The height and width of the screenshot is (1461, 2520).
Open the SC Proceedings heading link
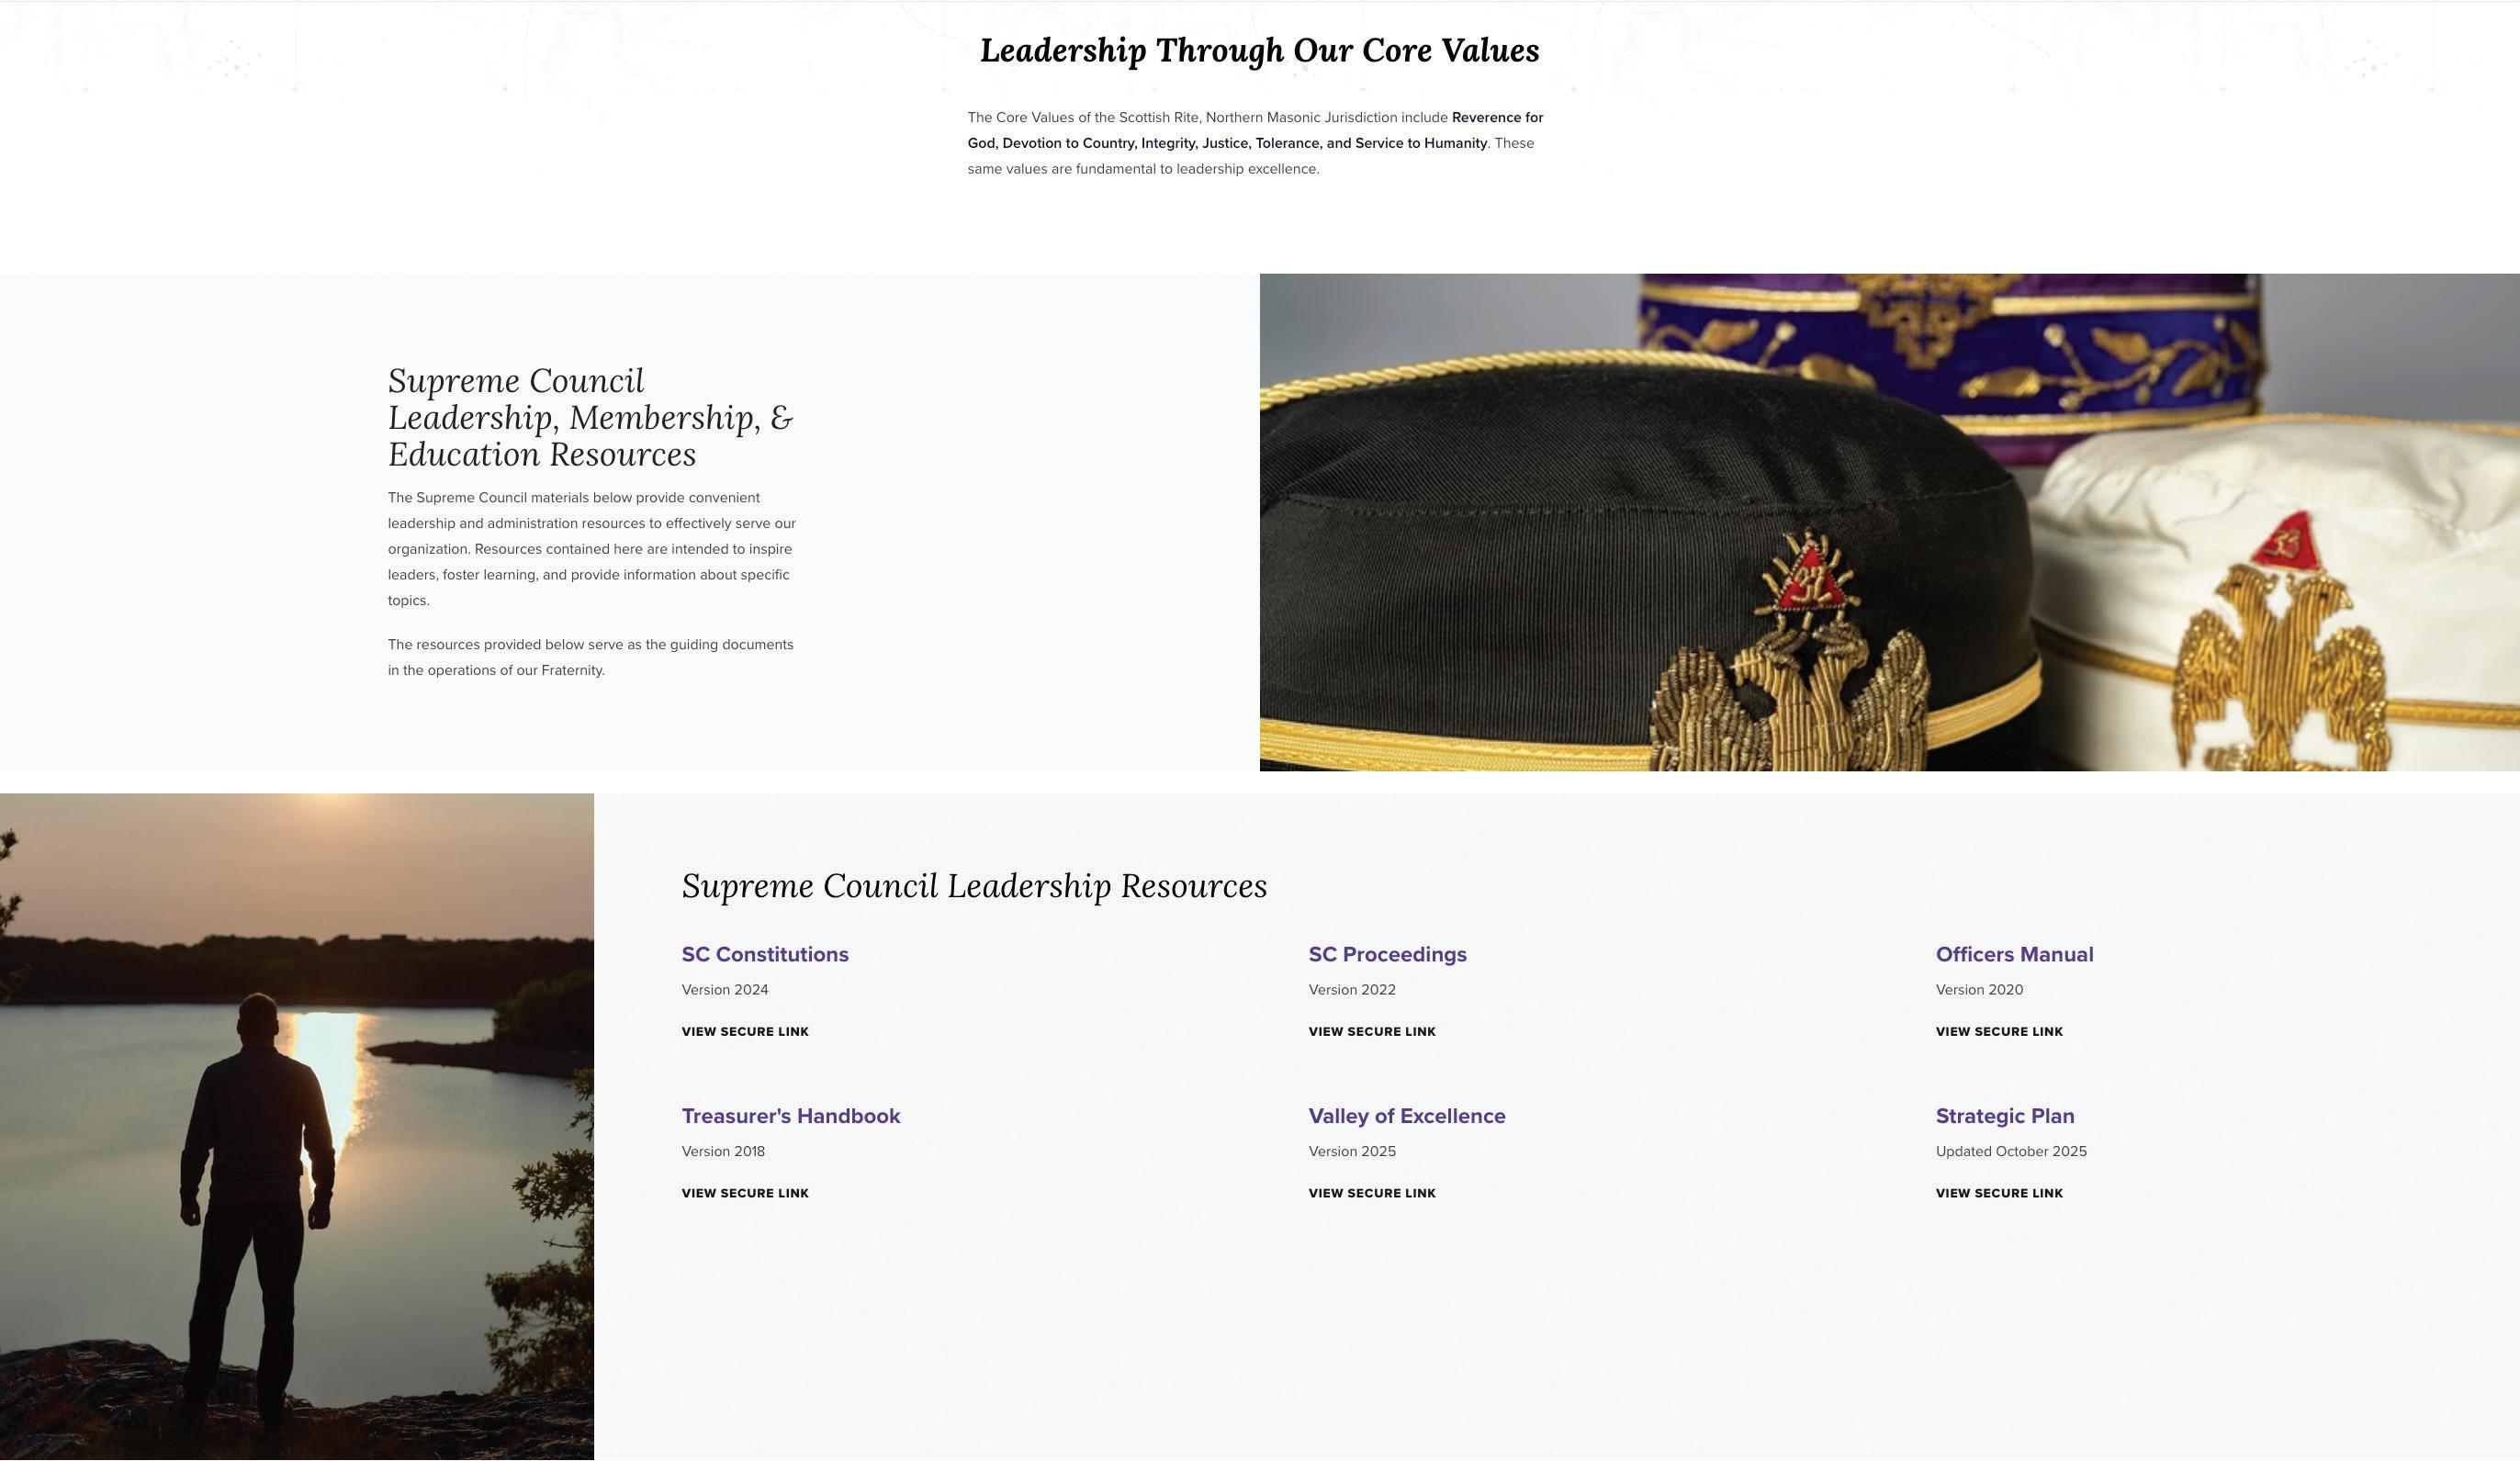(x=1387, y=954)
